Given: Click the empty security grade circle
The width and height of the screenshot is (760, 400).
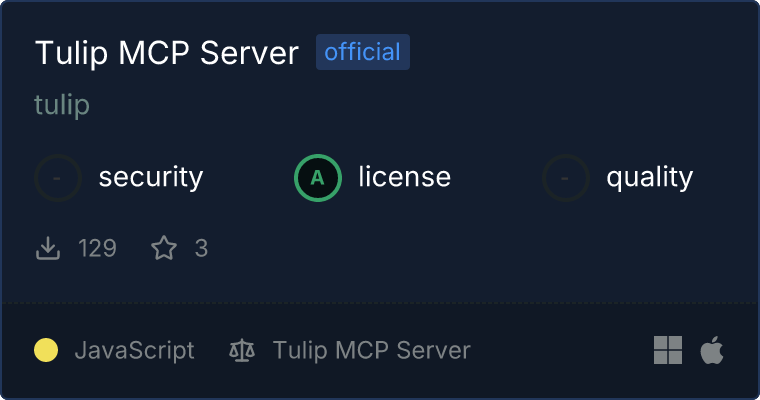Looking at the screenshot, I should (x=58, y=178).
